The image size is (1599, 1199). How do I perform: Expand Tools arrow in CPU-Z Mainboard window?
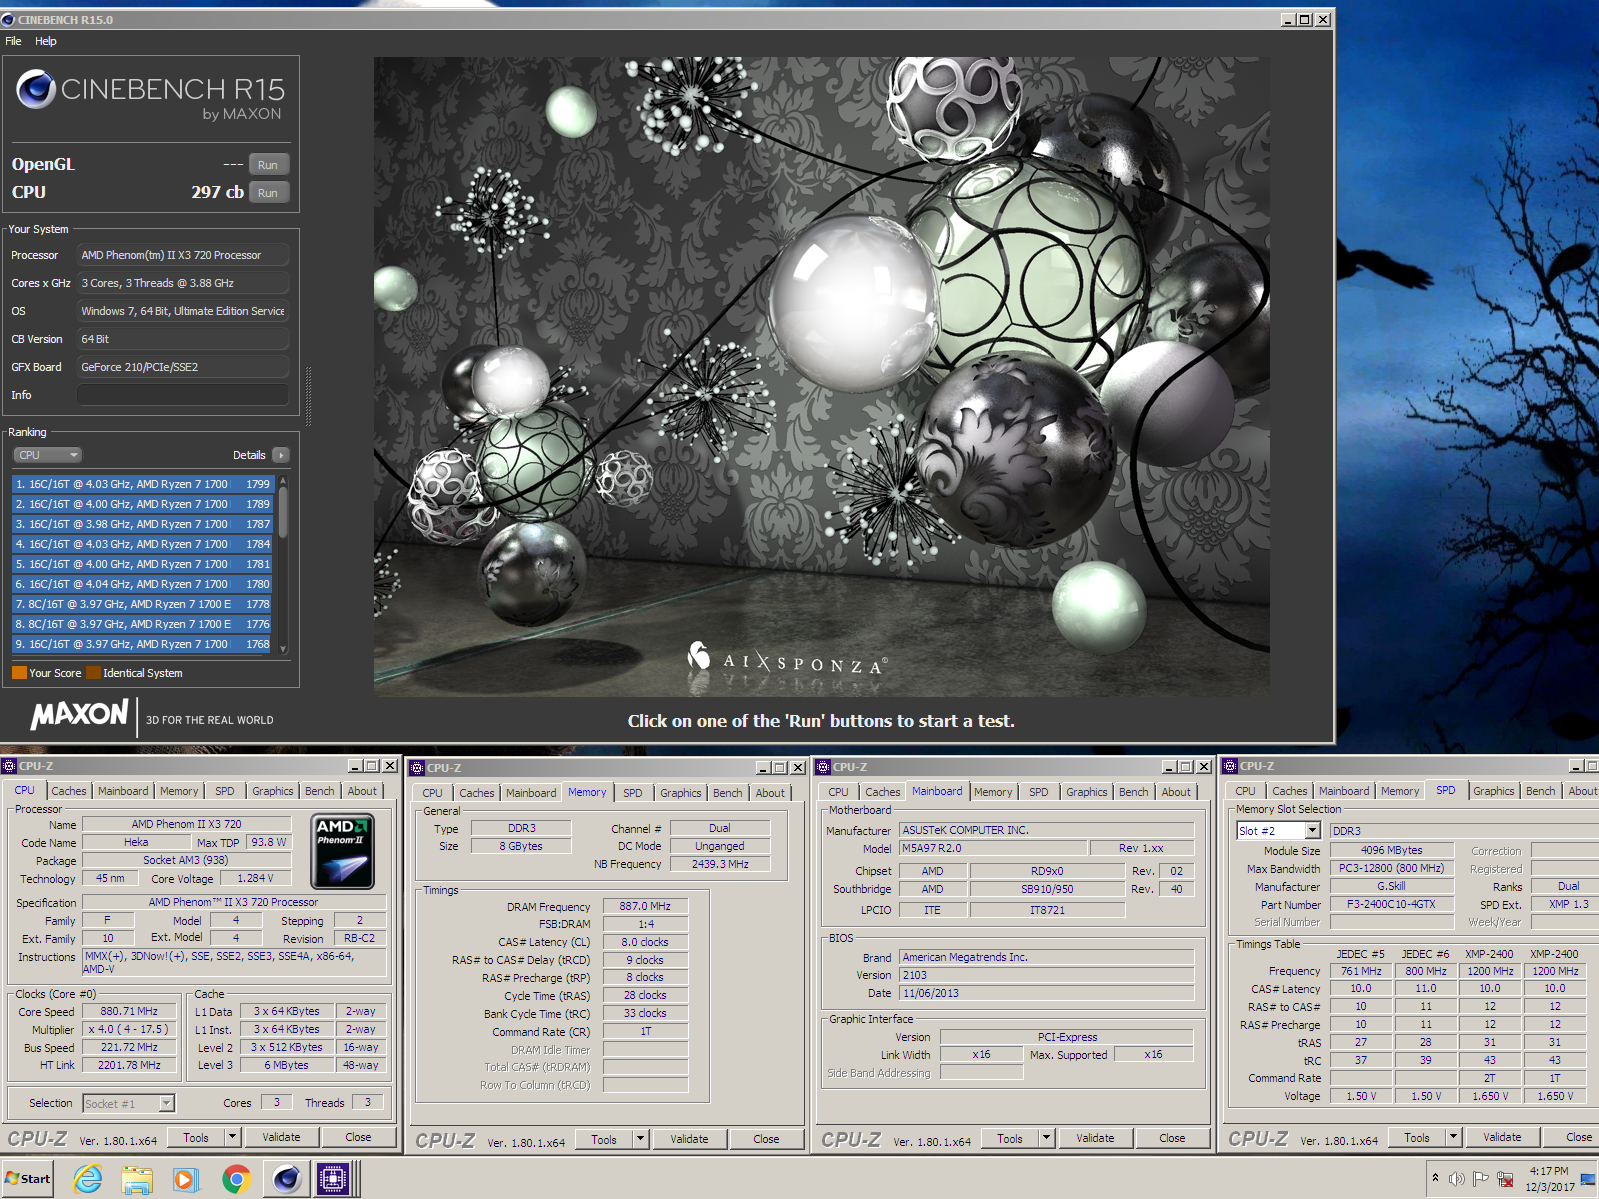(1047, 1138)
